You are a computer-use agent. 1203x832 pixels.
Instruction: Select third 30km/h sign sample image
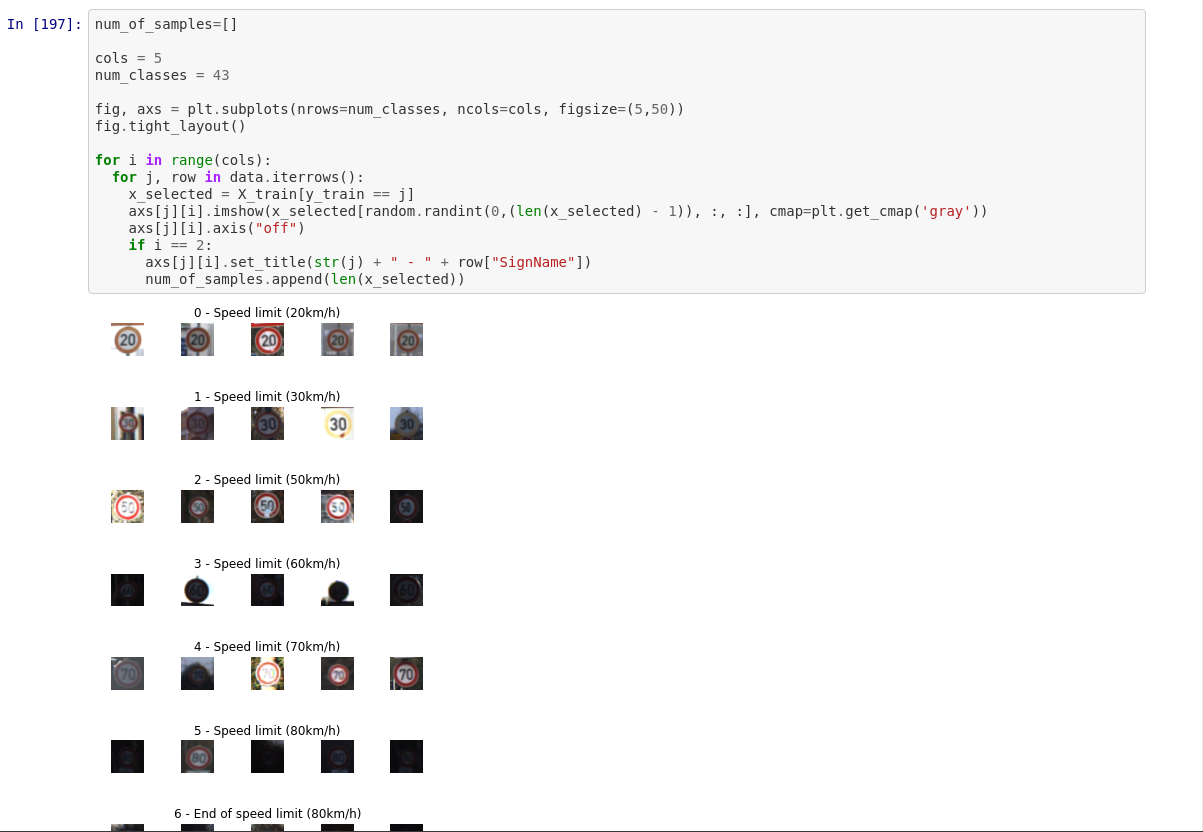pos(267,423)
